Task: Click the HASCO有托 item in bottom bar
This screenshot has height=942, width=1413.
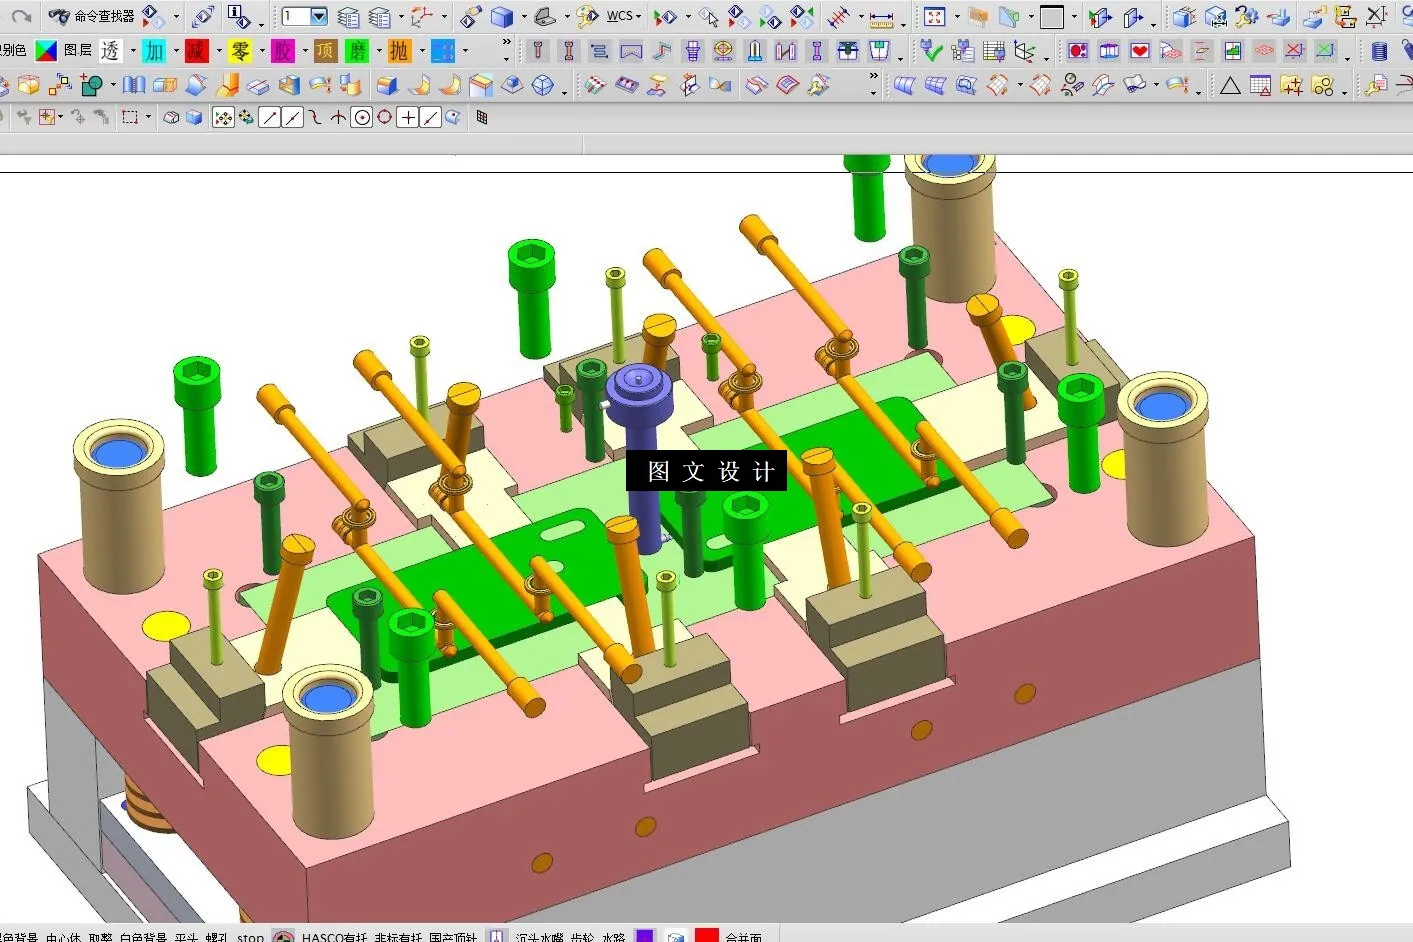Action: tap(334, 937)
